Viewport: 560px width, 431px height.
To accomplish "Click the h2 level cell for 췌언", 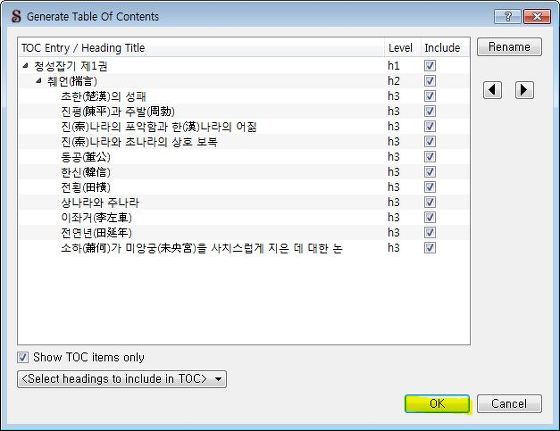I will click(394, 81).
